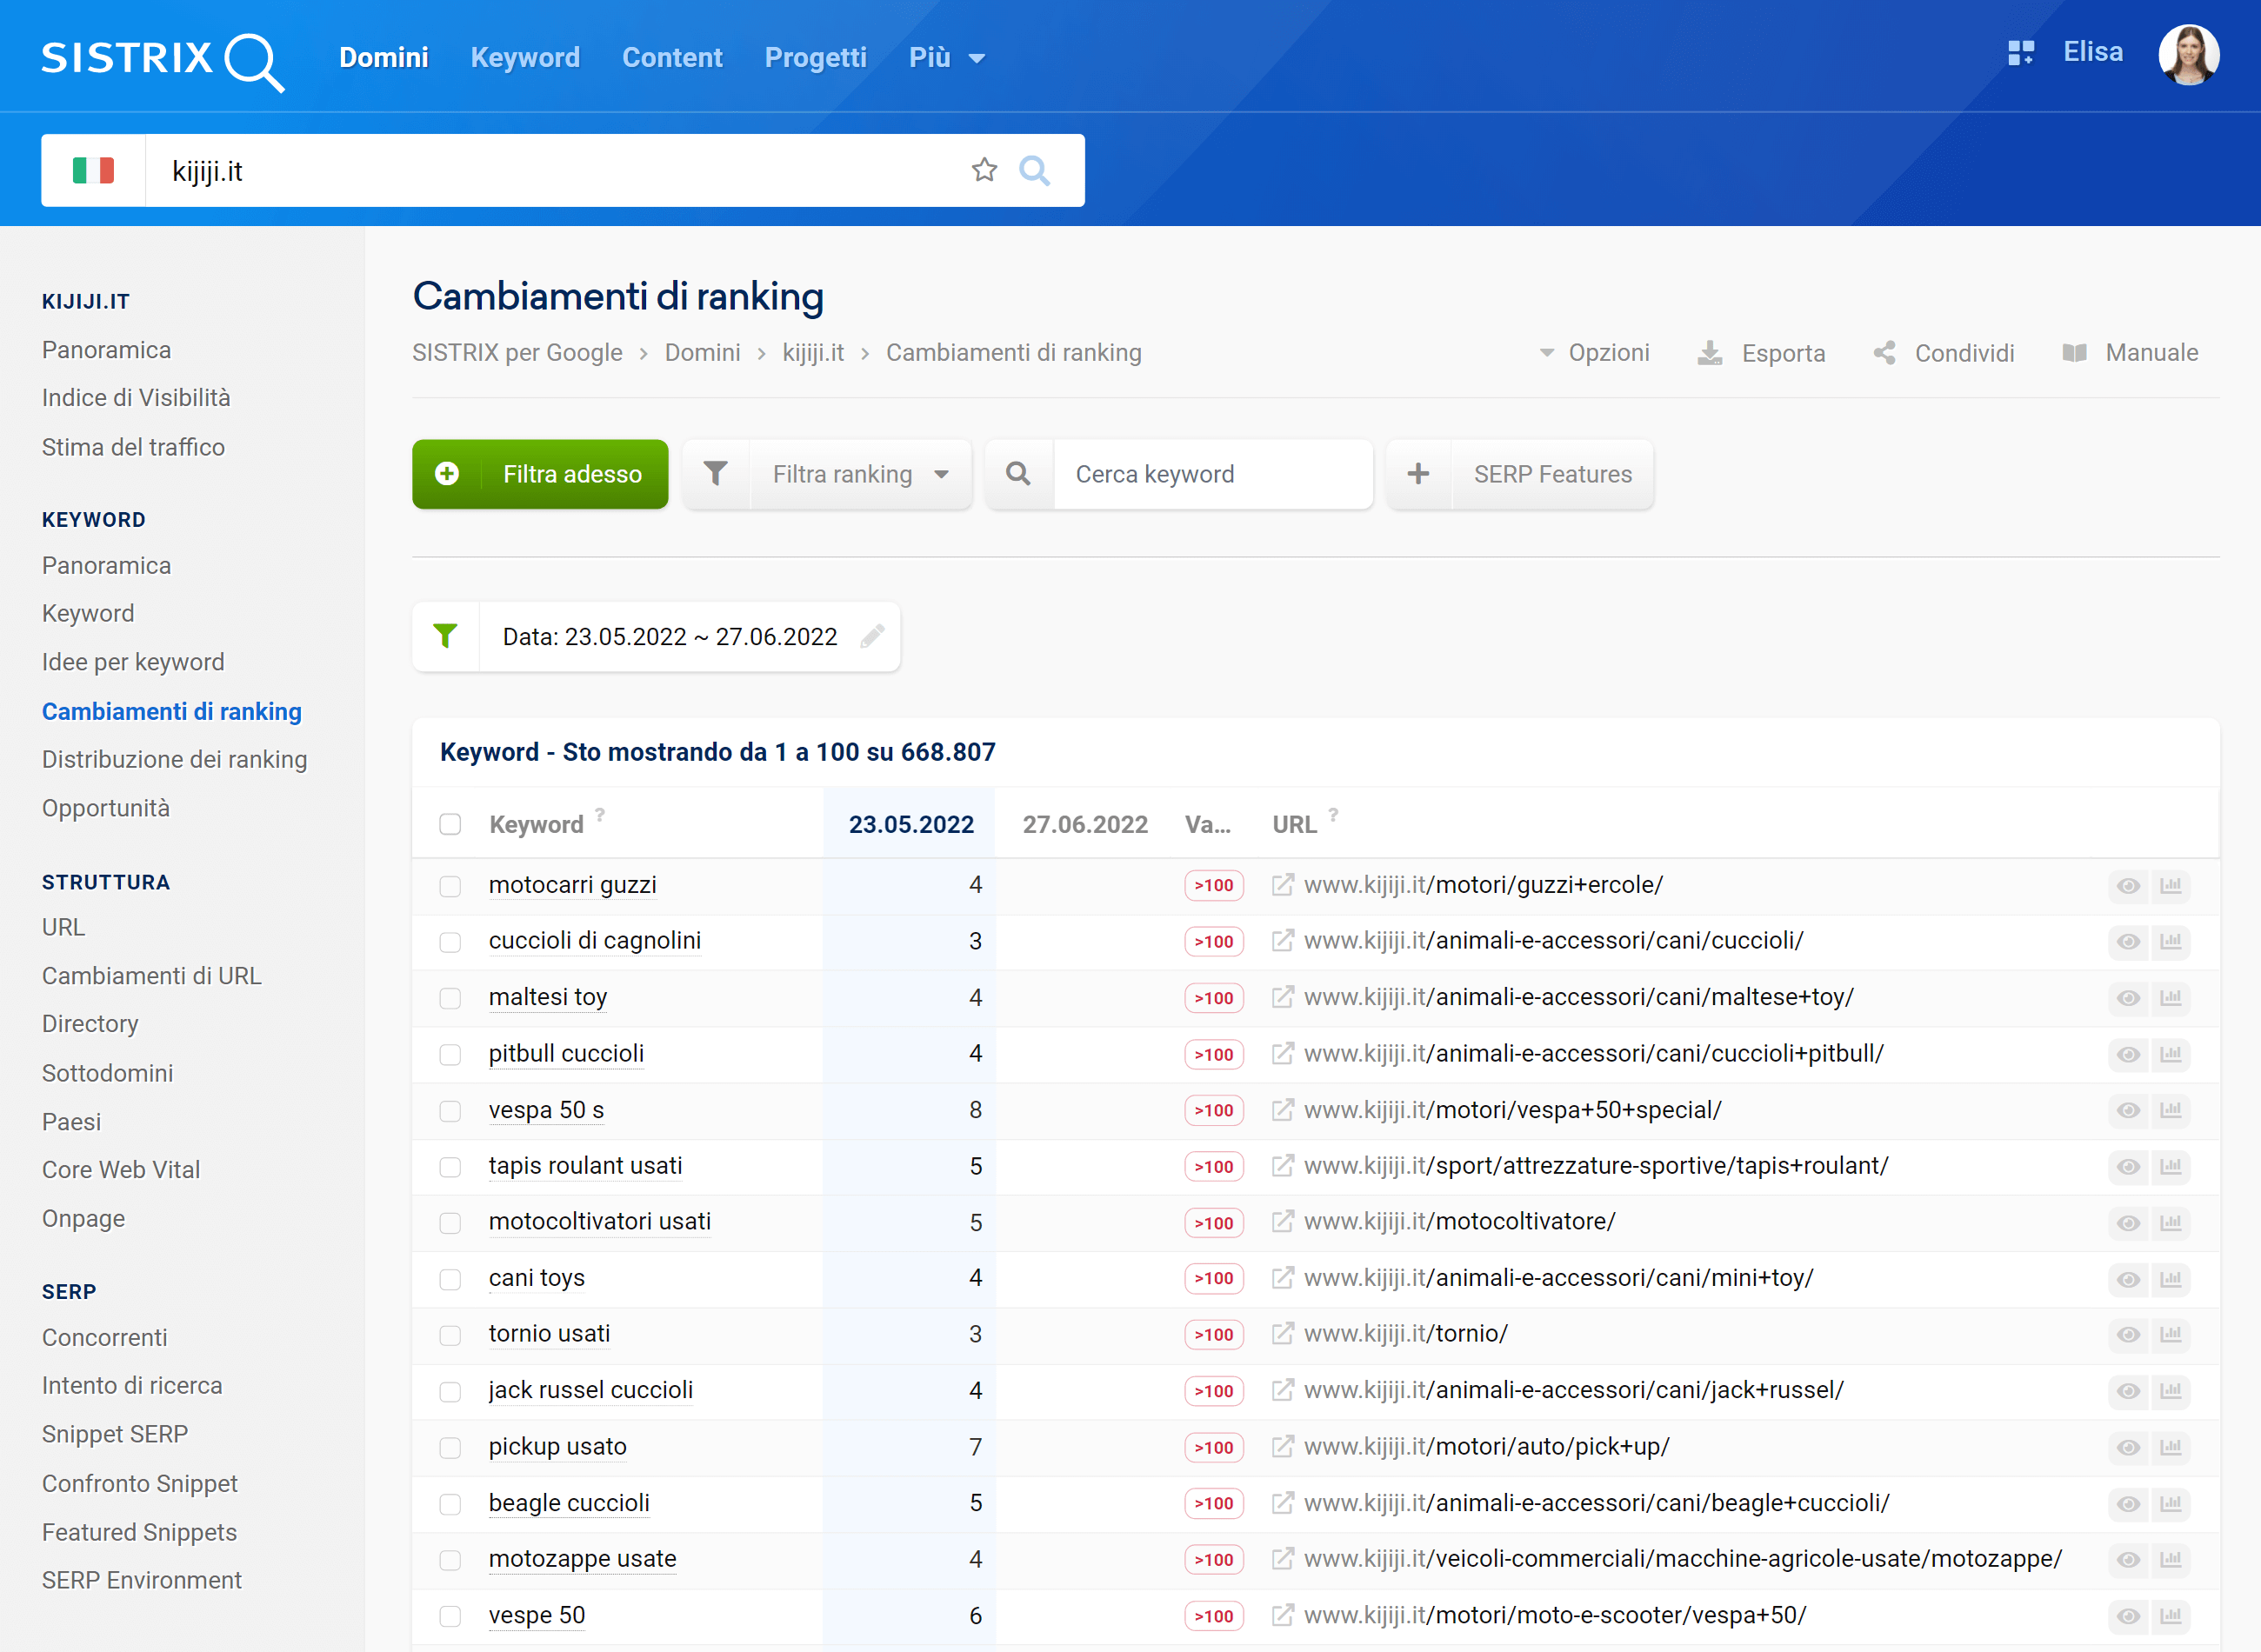
Task: Select Indice di Visibilità in sidebar
Action: pyautogui.click(x=136, y=398)
